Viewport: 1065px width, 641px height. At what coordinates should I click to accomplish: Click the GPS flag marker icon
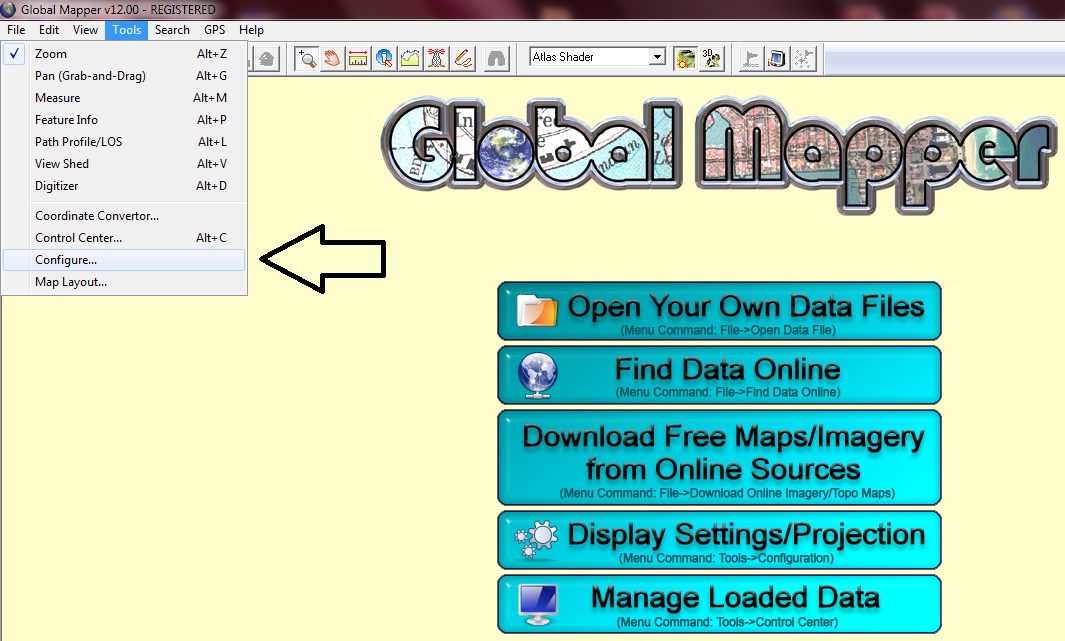pyautogui.click(x=751, y=58)
